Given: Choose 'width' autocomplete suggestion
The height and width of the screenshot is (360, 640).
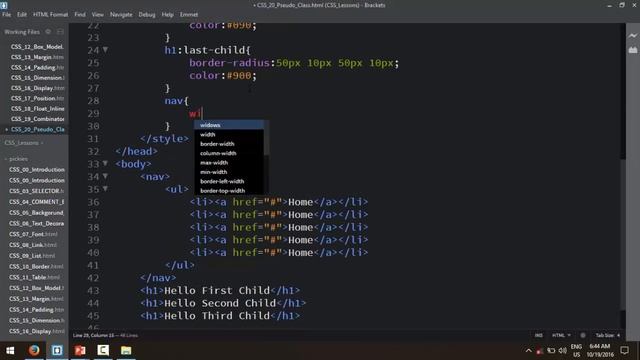Looking at the screenshot, I should (x=229, y=134).
